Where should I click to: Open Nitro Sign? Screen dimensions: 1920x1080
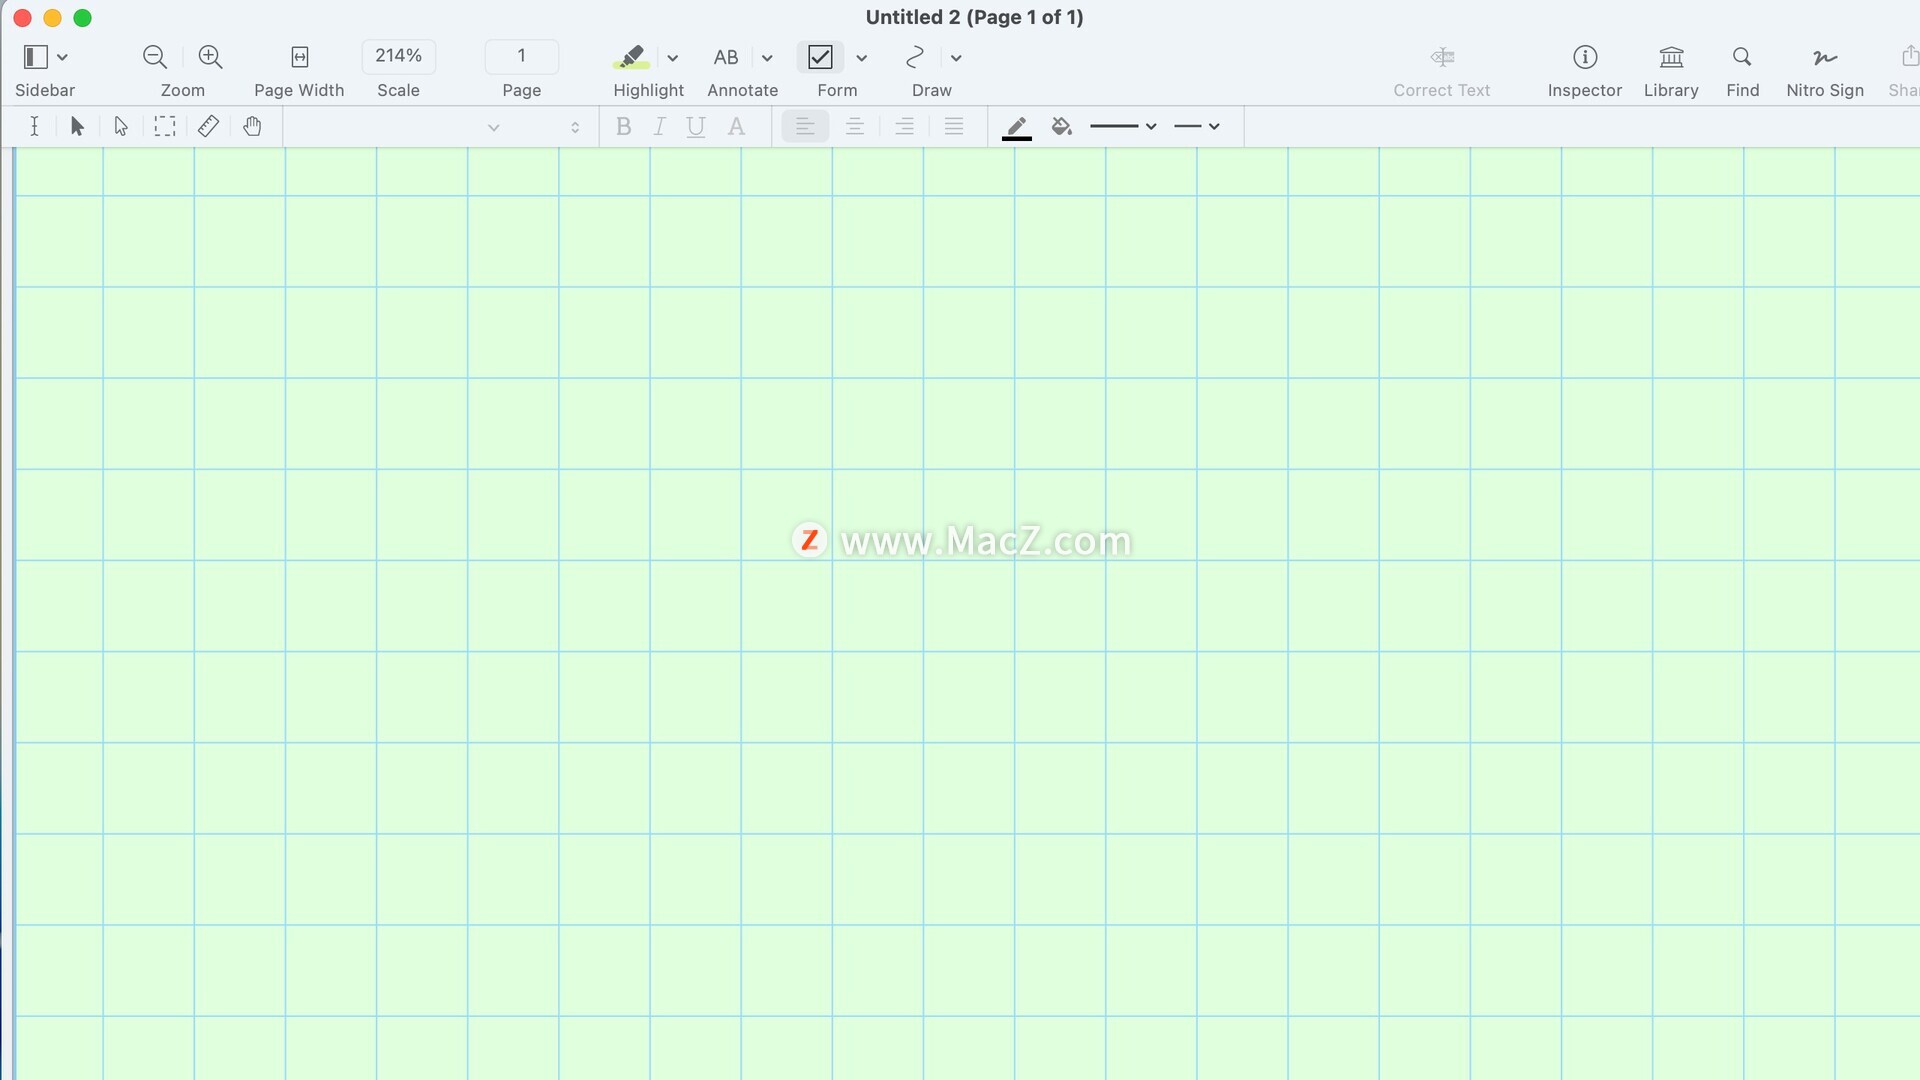pyautogui.click(x=1825, y=57)
